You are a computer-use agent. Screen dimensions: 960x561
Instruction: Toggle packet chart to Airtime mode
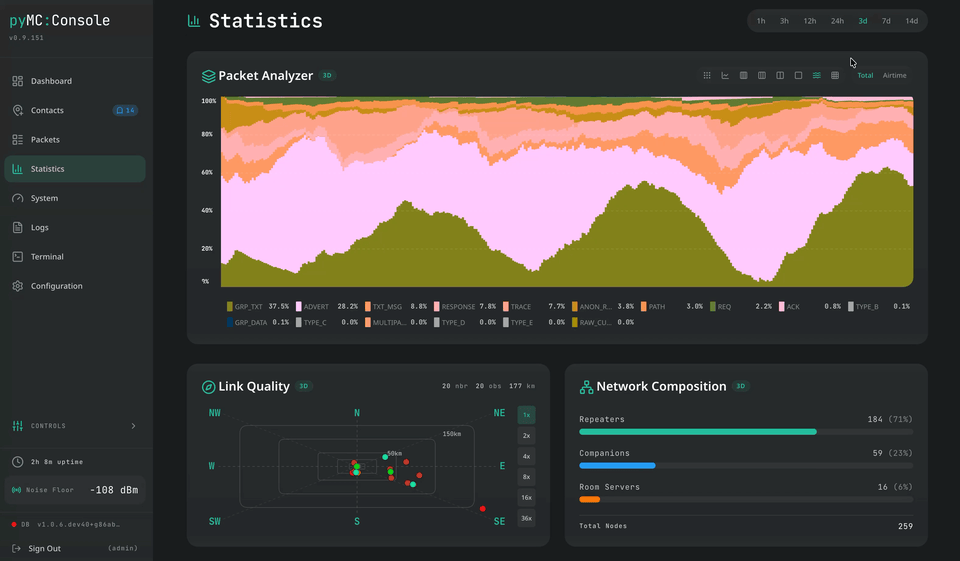point(894,75)
